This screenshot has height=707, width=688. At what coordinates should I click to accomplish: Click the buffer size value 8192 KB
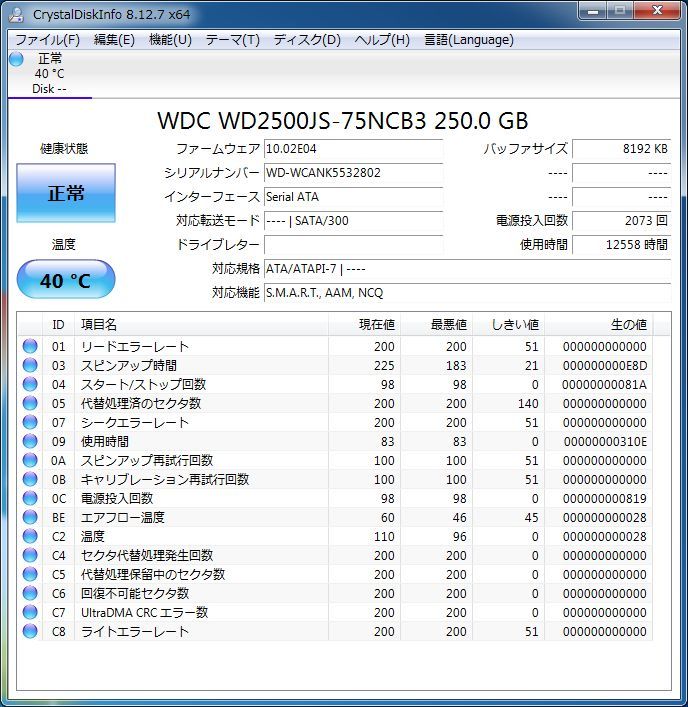(622, 149)
